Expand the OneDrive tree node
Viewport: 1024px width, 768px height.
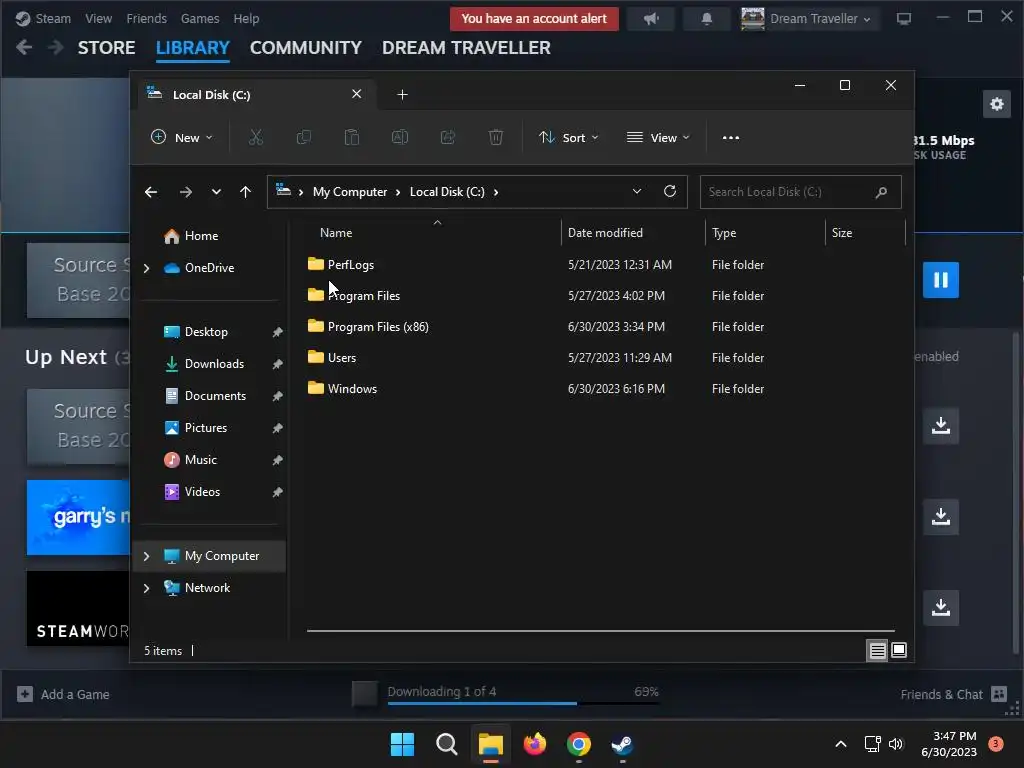click(x=146, y=268)
